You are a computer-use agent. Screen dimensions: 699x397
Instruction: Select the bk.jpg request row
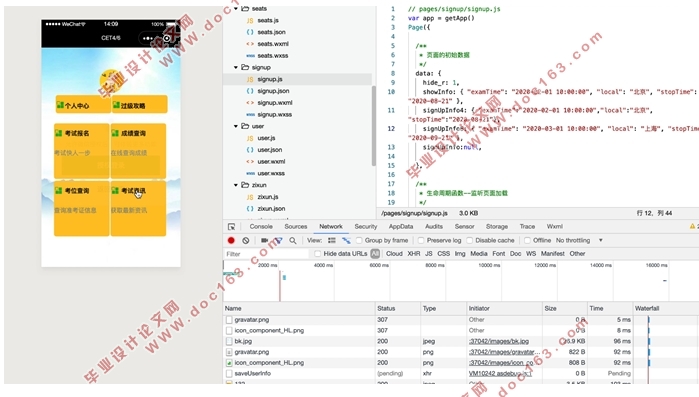pyautogui.click(x=461, y=341)
